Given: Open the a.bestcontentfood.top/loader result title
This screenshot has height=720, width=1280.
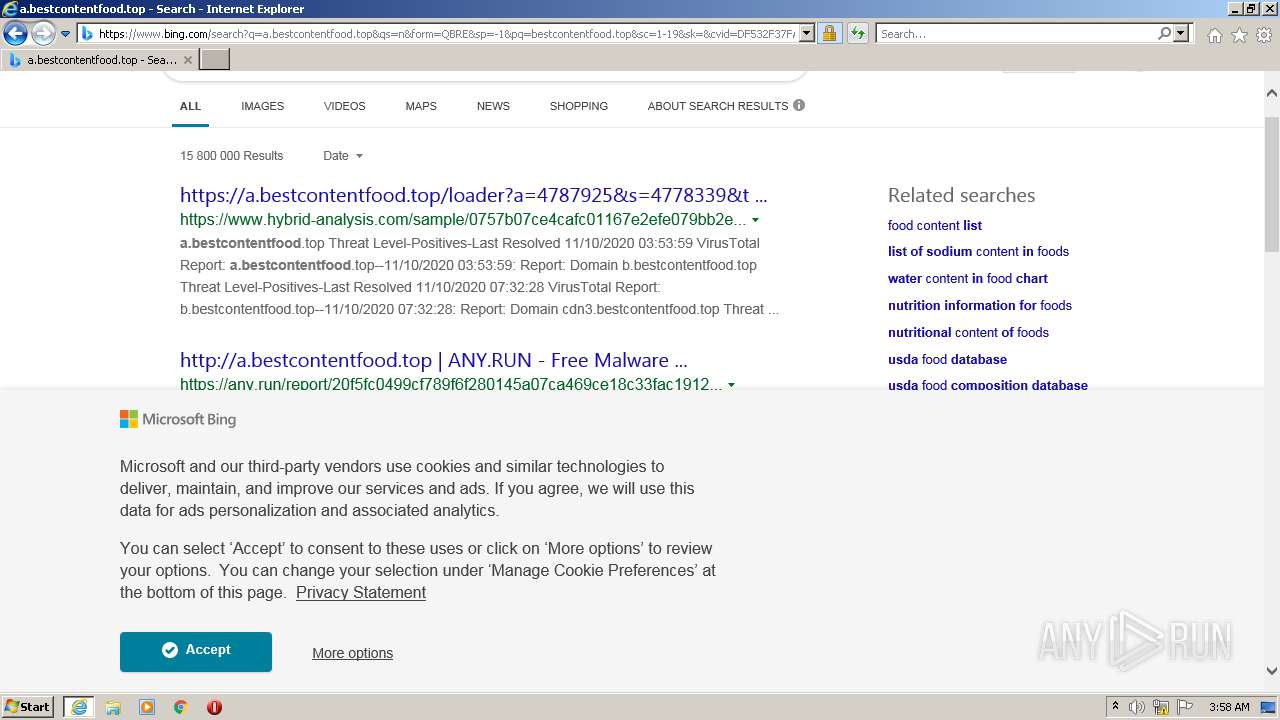Looking at the screenshot, I should coord(474,195).
